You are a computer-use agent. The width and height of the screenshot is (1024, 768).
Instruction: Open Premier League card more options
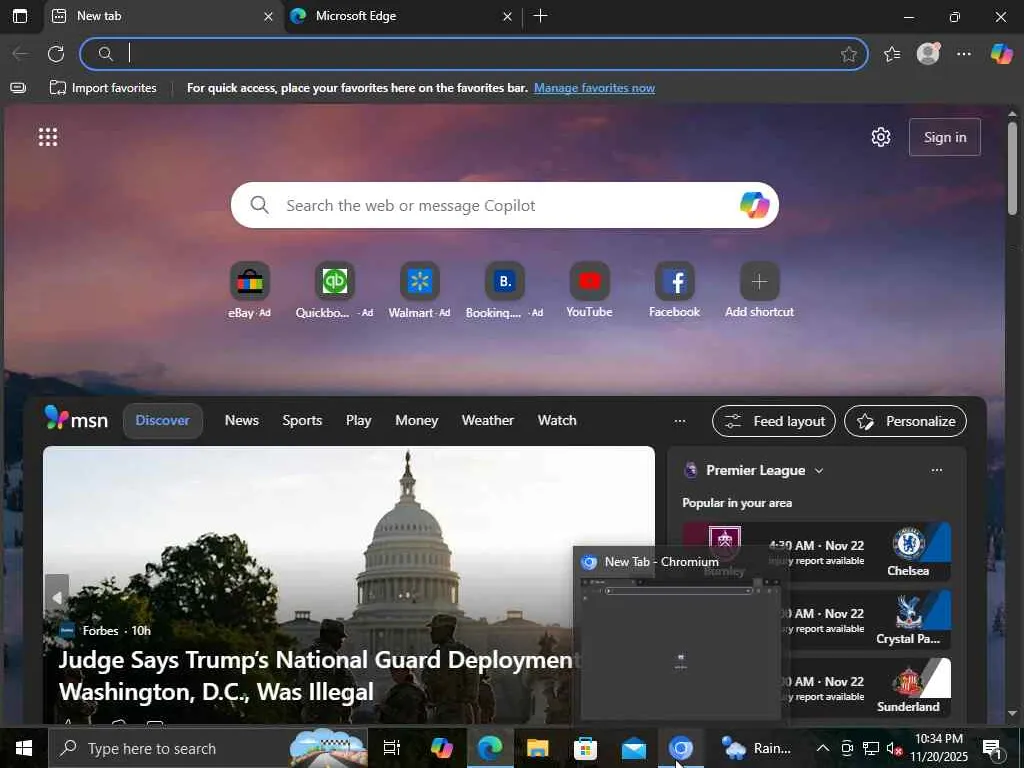pyautogui.click(x=936, y=470)
